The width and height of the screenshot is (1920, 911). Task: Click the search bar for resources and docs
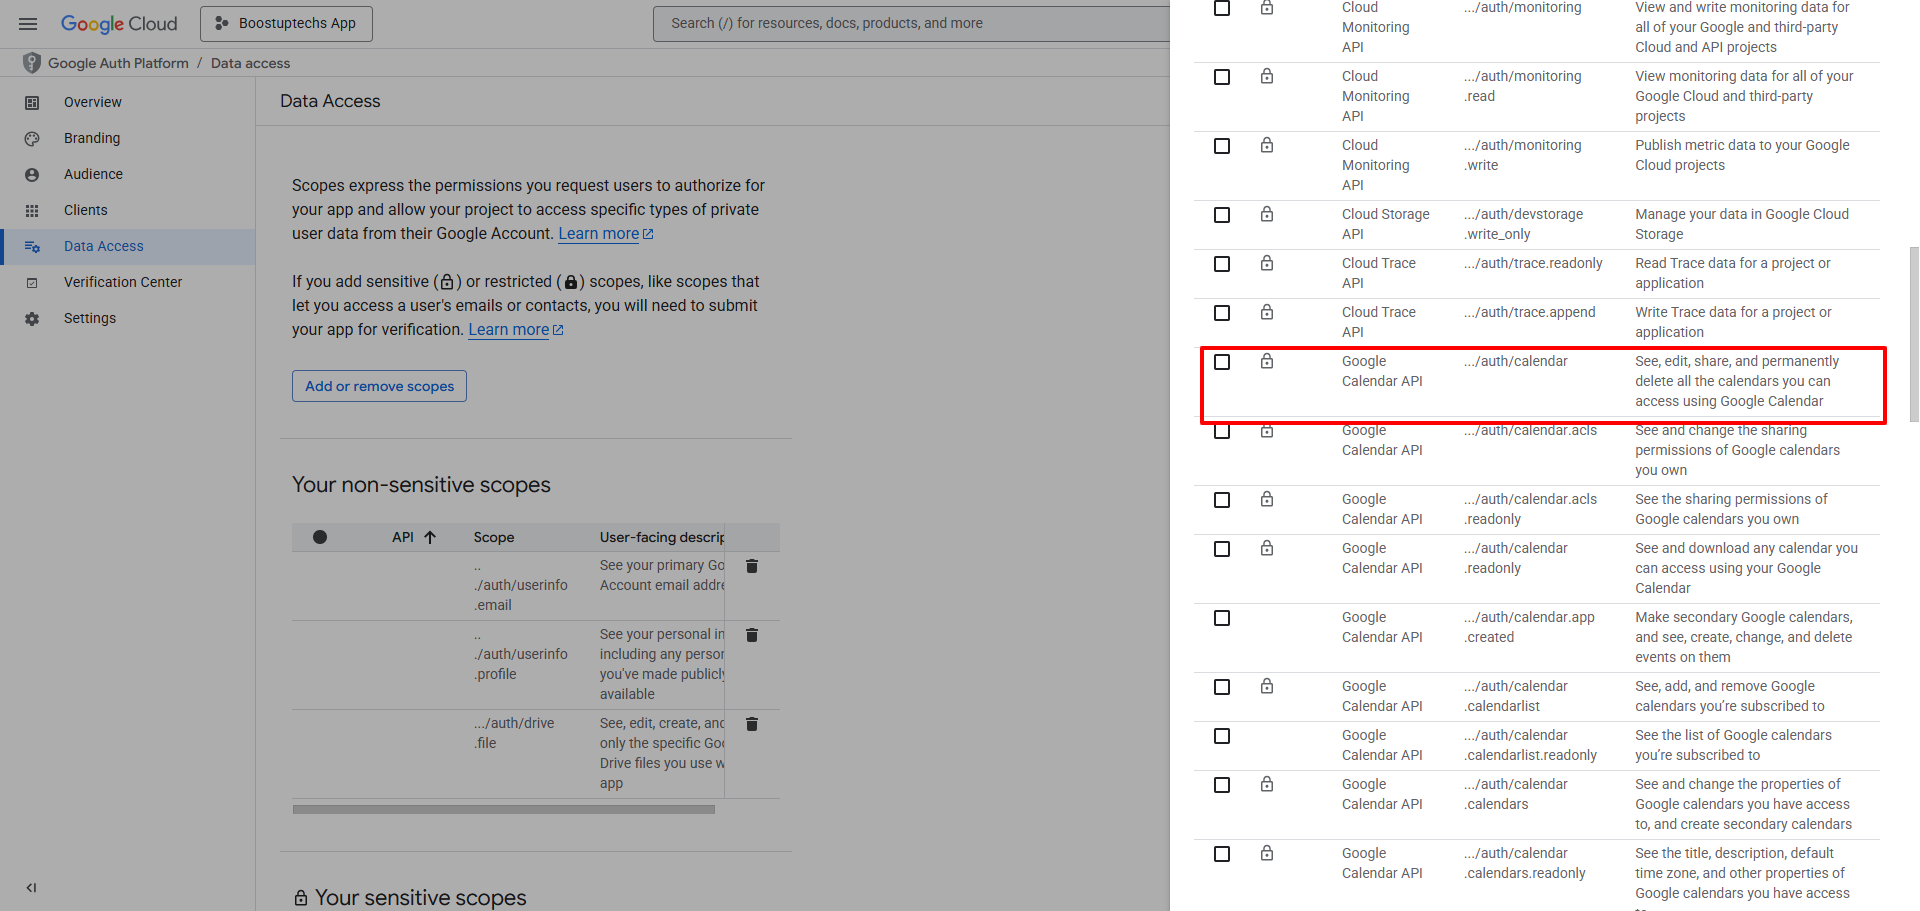click(x=910, y=24)
